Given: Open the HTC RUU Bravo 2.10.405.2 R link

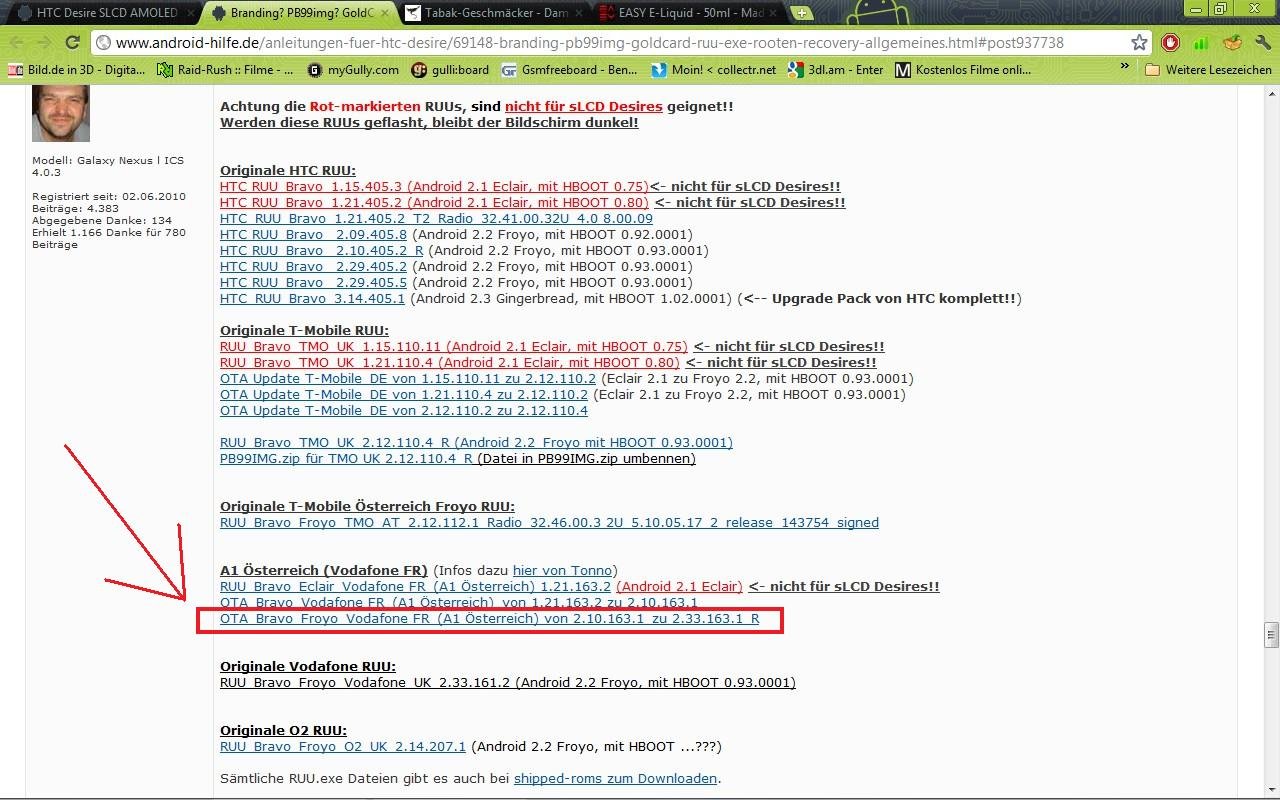Looking at the screenshot, I should coord(322,250).
